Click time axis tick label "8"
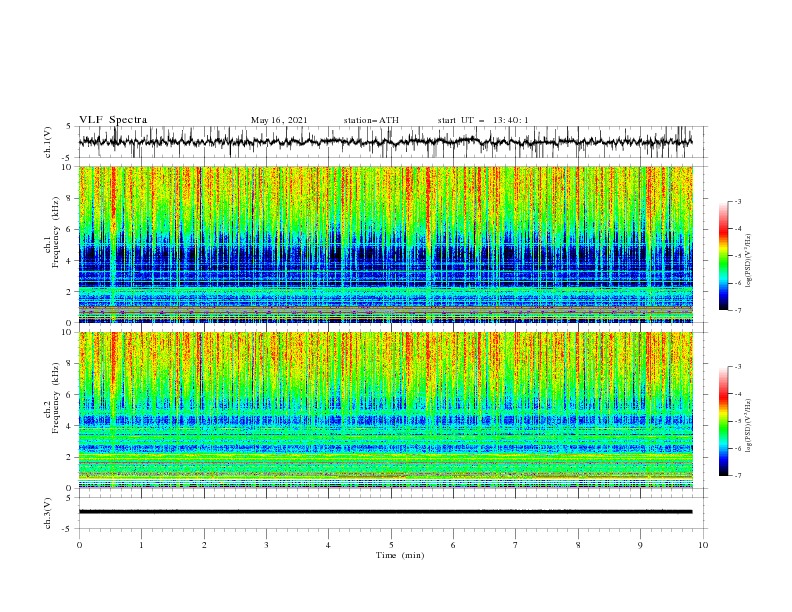The height and width of the screenshot is (612, 792). point(578,545)
